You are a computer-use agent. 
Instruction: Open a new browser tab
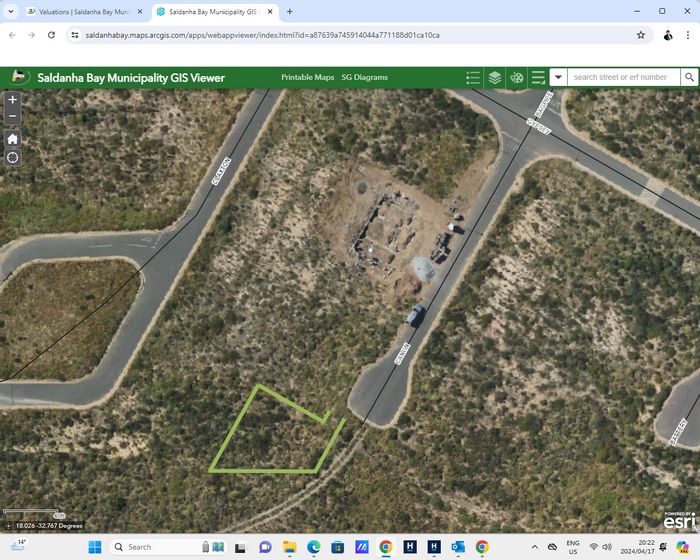click(290, 12)
